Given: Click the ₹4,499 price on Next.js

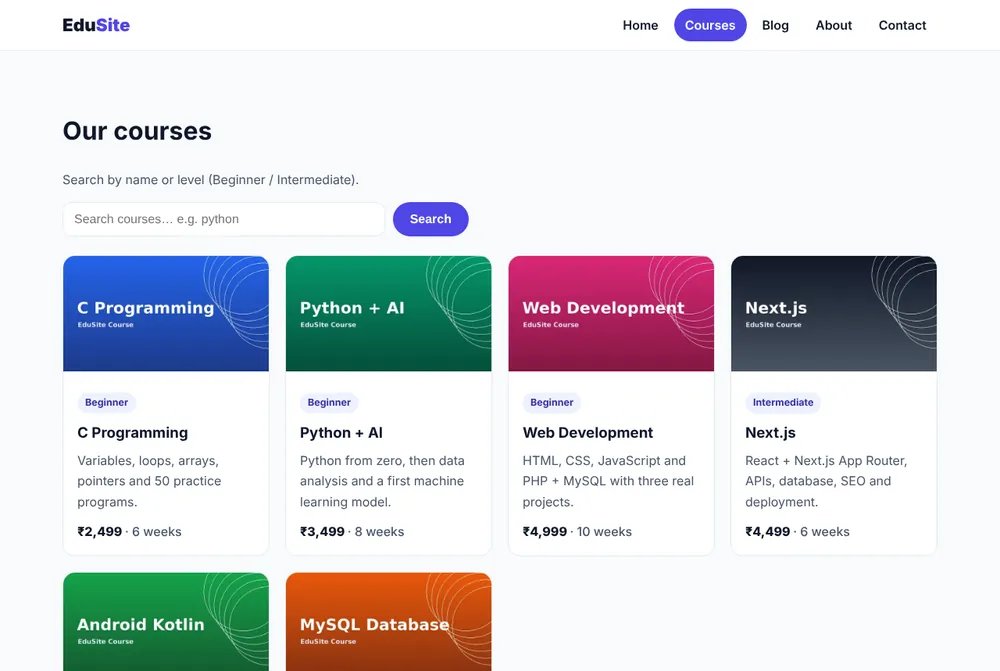Looking at the screenshot, I should click(767, 531).
